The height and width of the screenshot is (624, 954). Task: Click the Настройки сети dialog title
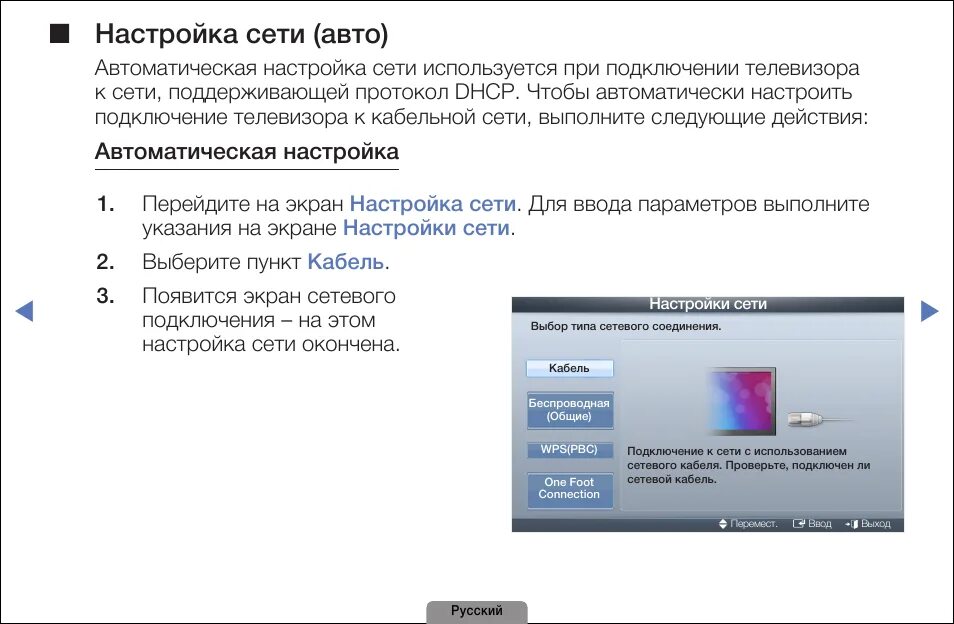click(x=708, y=303)
